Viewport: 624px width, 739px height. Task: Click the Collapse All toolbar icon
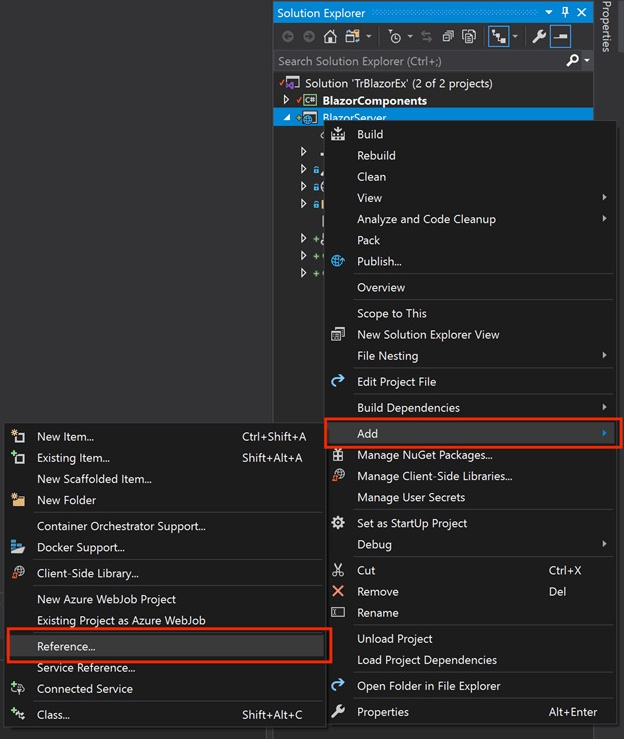[x=447, y=37]
